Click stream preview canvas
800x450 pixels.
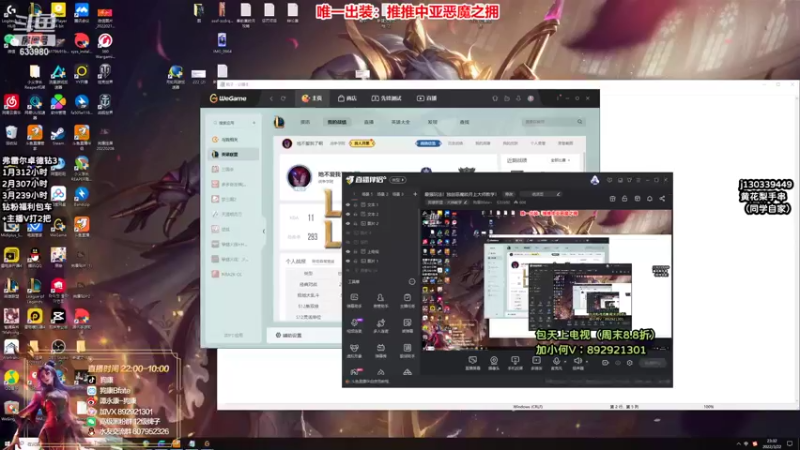[546, 280]
